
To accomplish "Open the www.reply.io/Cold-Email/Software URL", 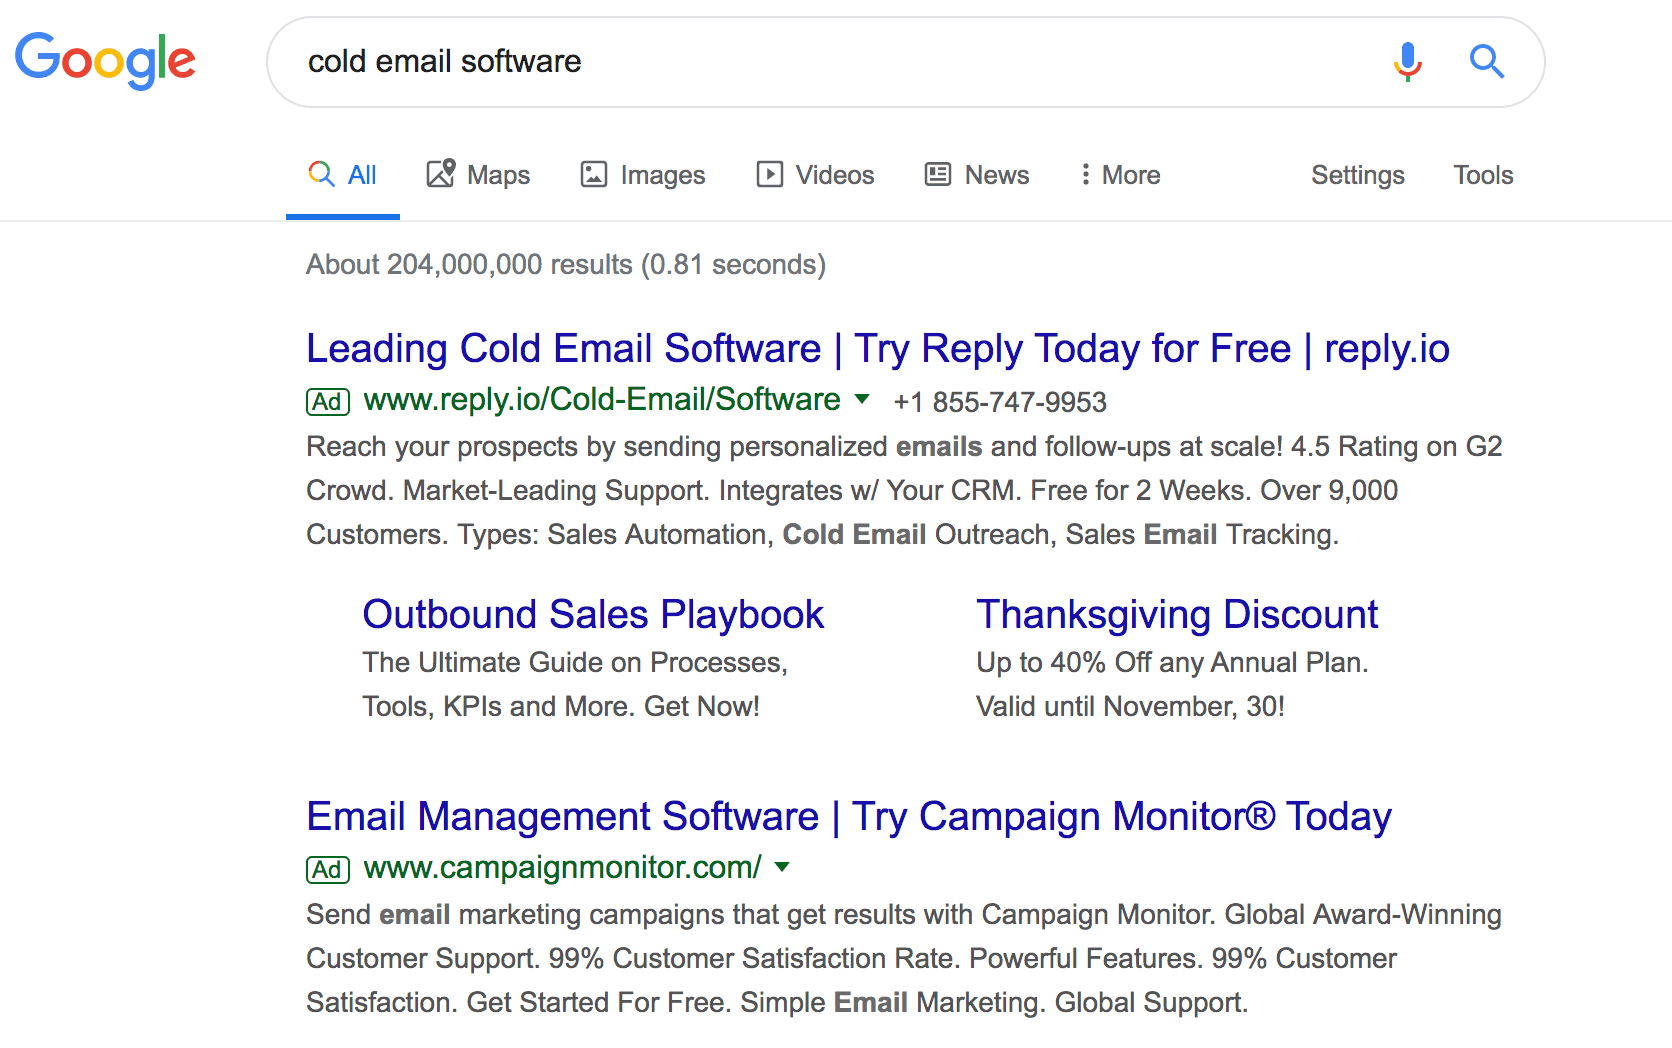I will pos(602,400).
